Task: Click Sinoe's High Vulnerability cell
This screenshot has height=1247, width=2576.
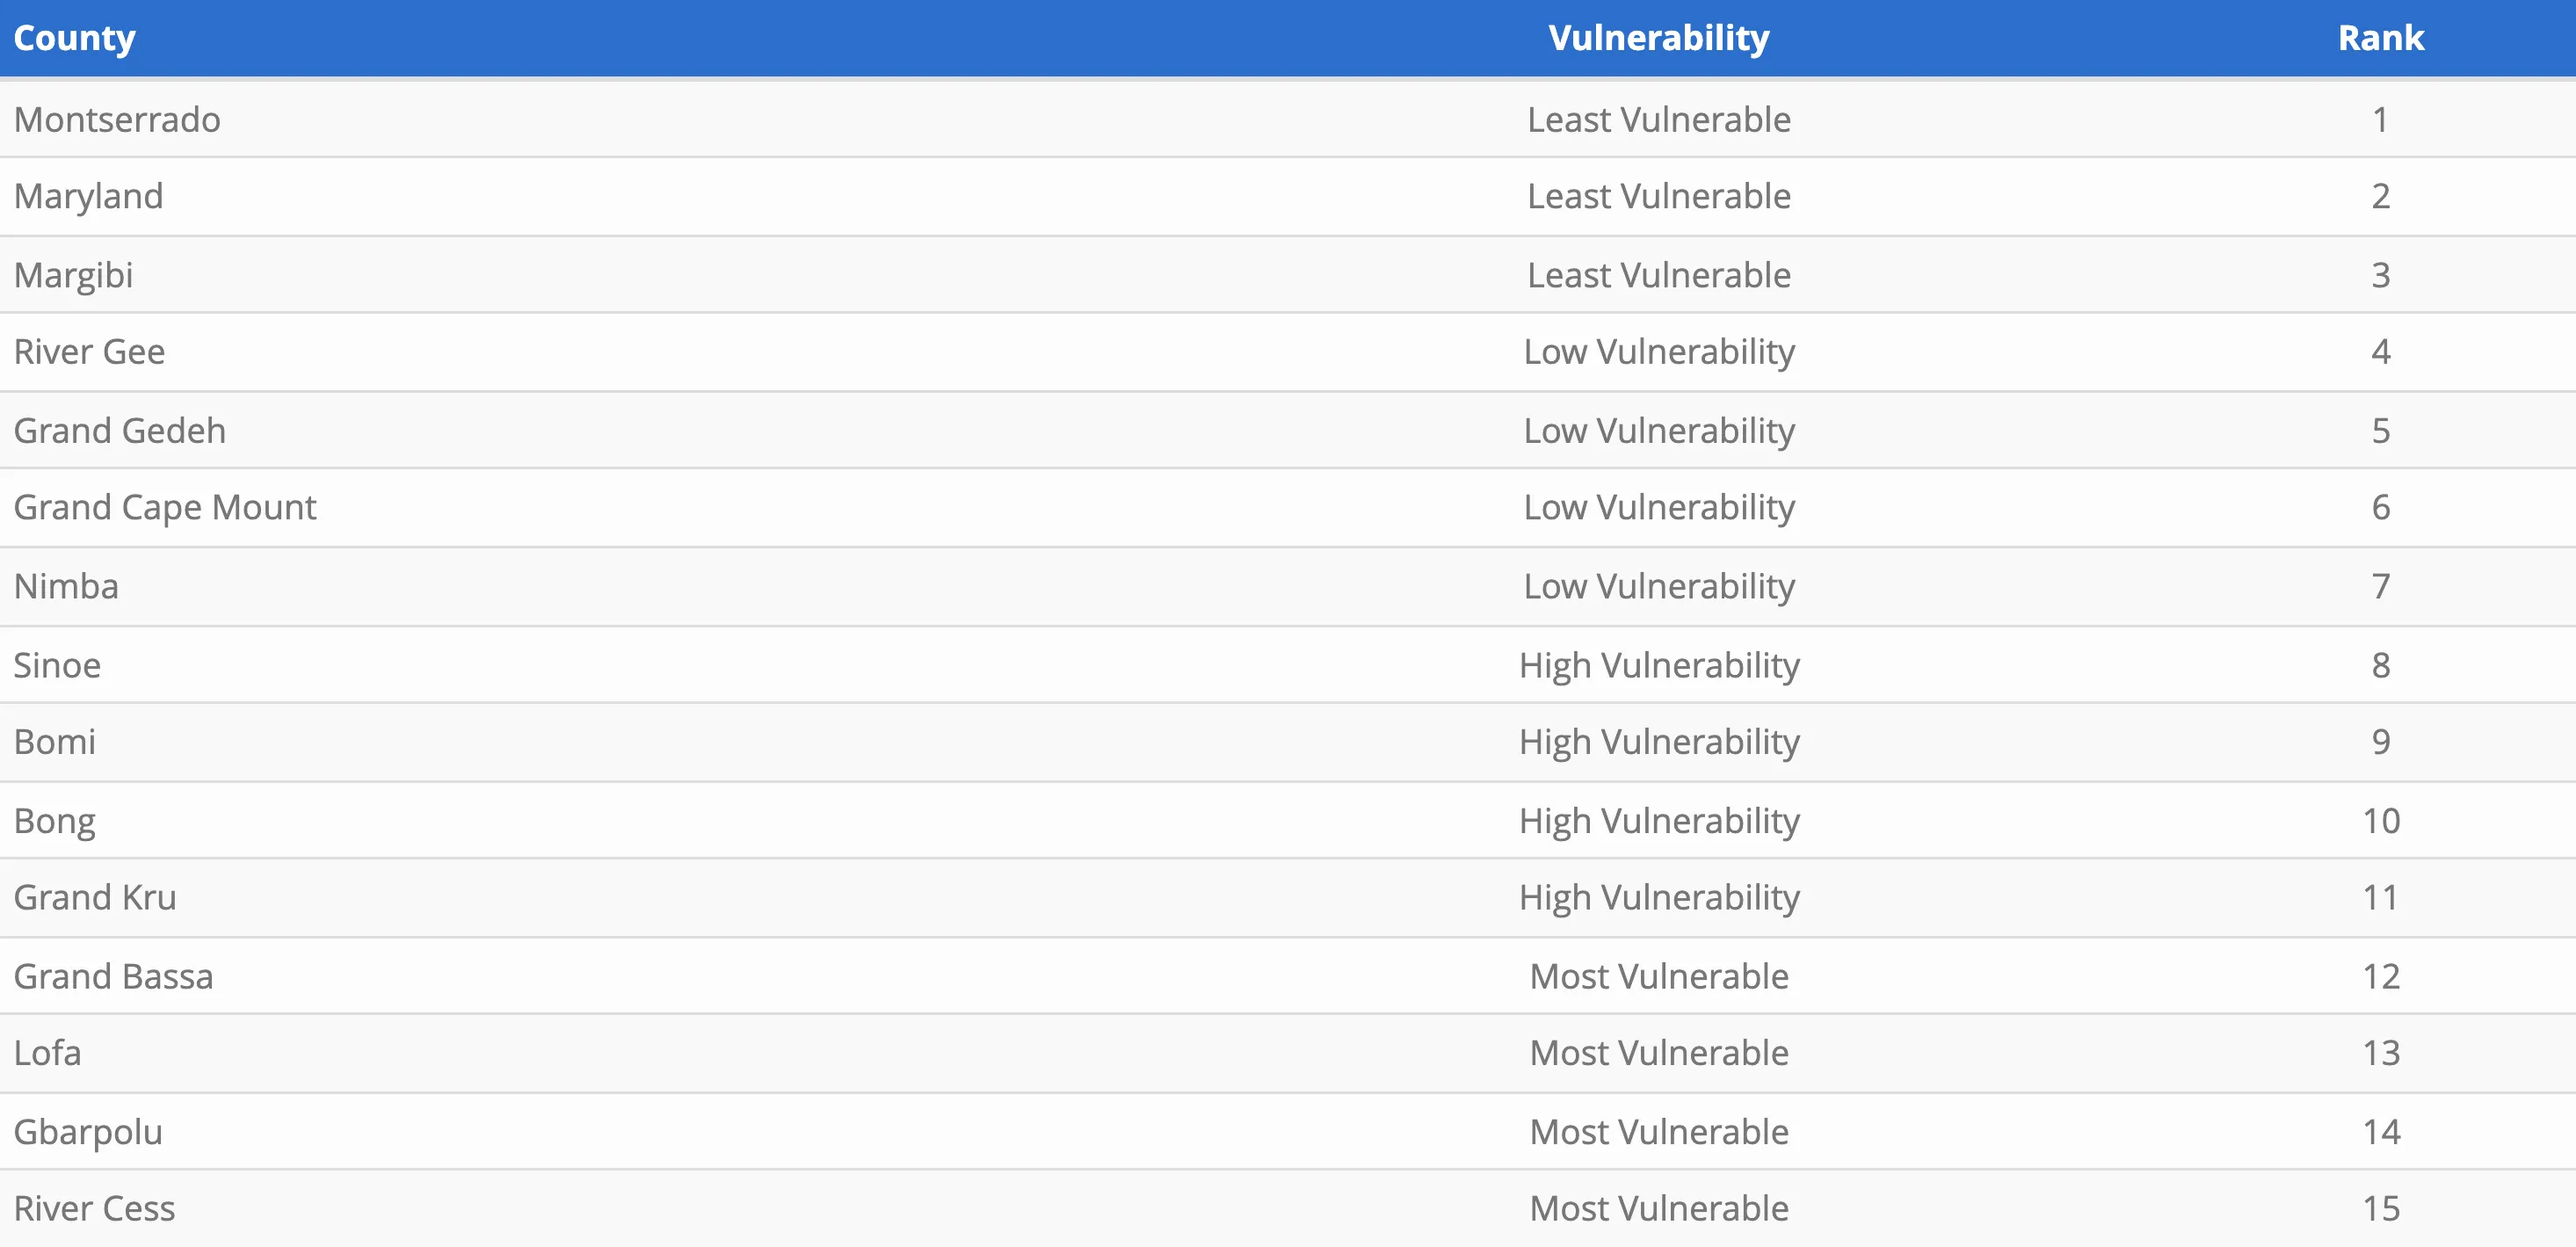Action: 1658,665
